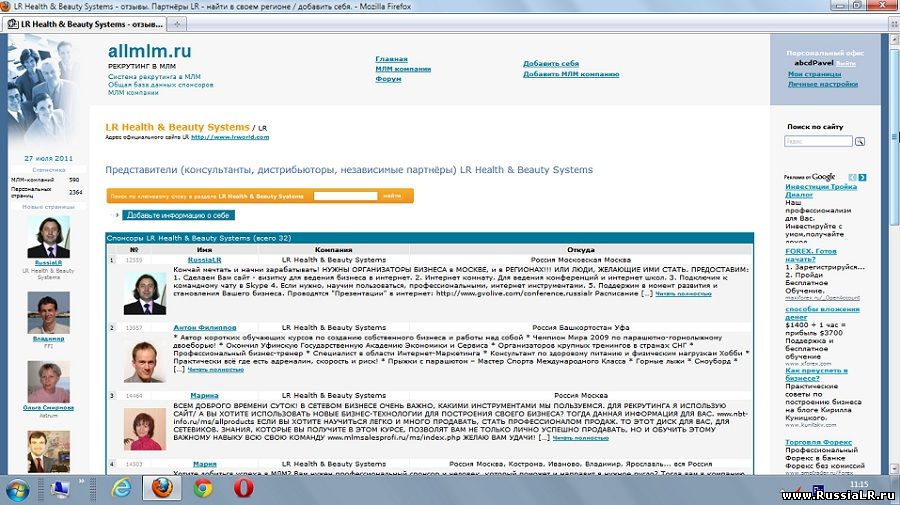The image size is (900, 505).
Task: Click the taskbar clock showing 11:15
Action: (x=859, y=484)
